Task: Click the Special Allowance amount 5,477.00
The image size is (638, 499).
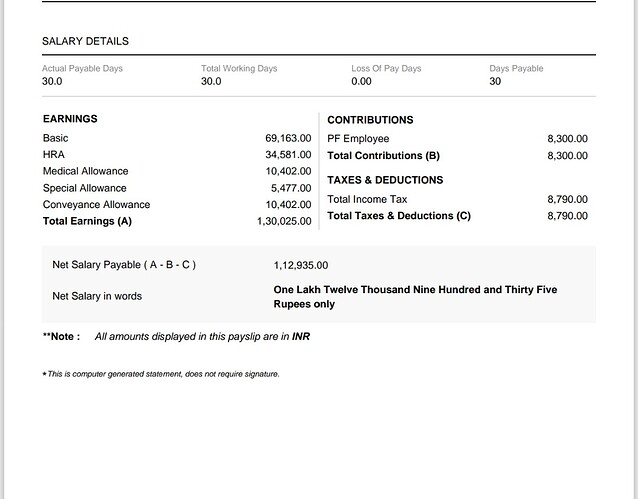Action: click(291, 188)
